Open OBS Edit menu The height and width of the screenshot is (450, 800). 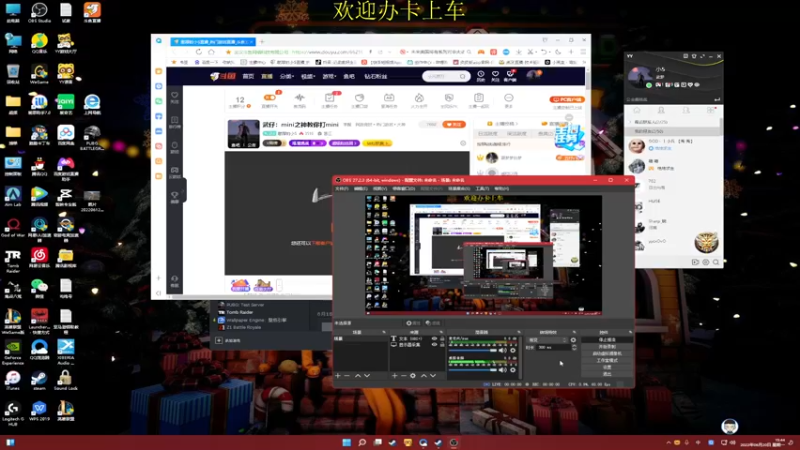coord(361,189)
